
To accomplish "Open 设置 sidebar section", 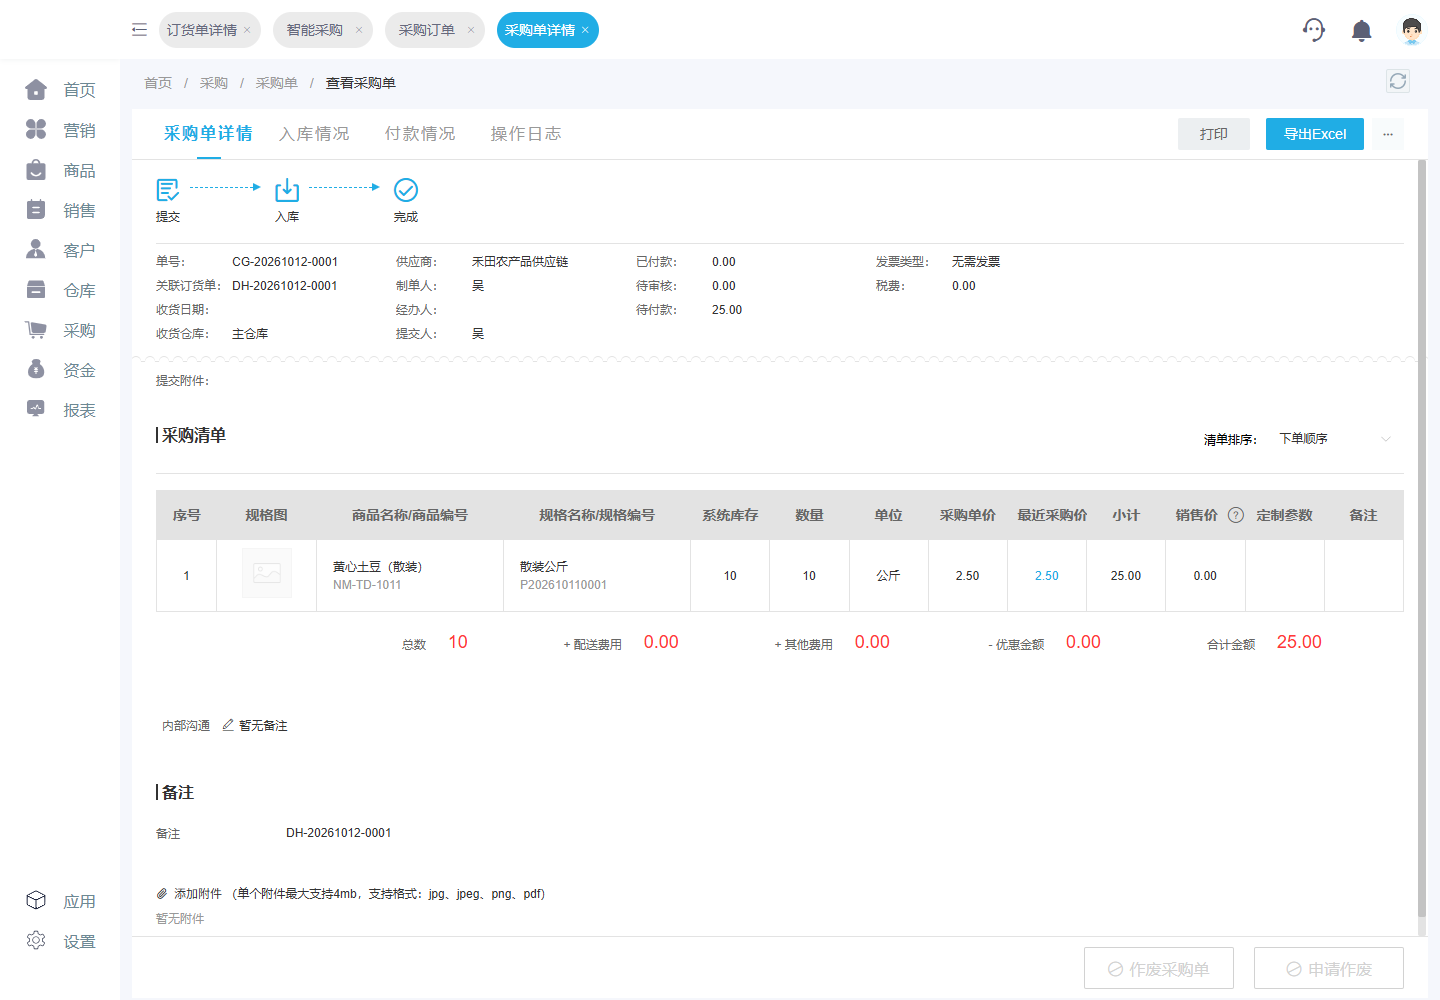I will pyautogui.click(x=60, y=941).
